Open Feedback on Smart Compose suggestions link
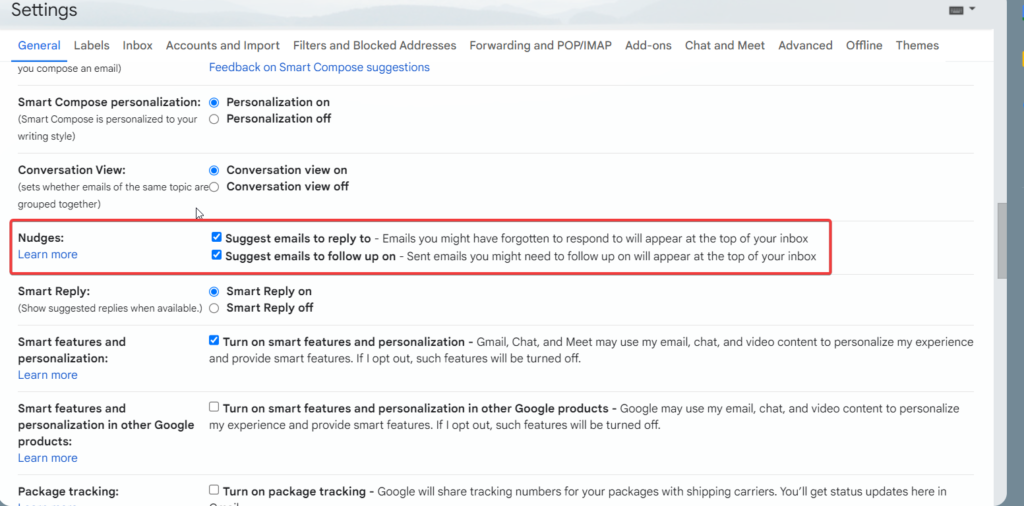The image size is (1024, 506). click(x=319, y=67)
